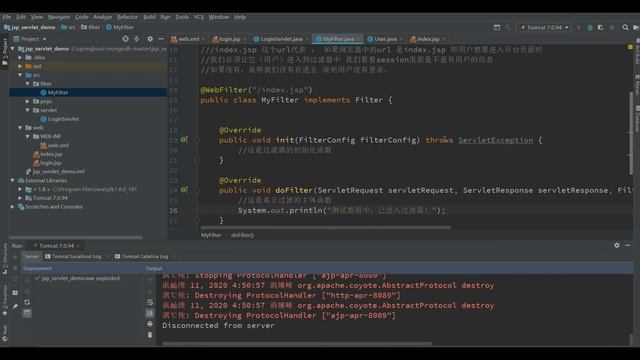
Task: Click the src breadcrumb in navigation bar
Action: [x=69, y=27]
